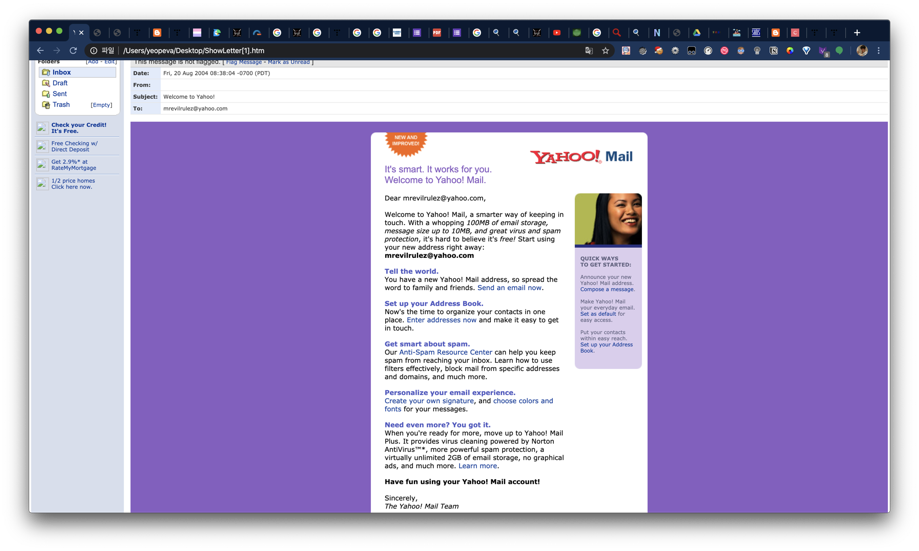
Task: Click Personalize your email experience. heading
Action: [450, 393]
